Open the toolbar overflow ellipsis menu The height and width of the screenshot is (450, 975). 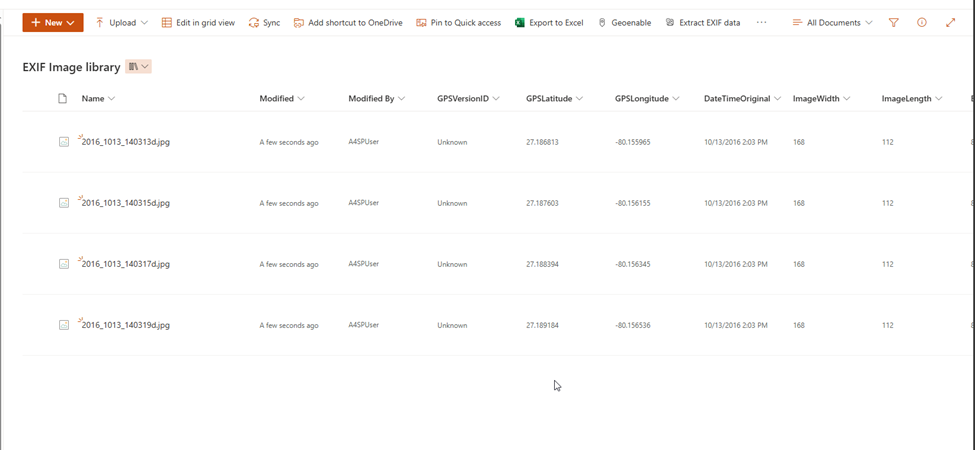762,22
